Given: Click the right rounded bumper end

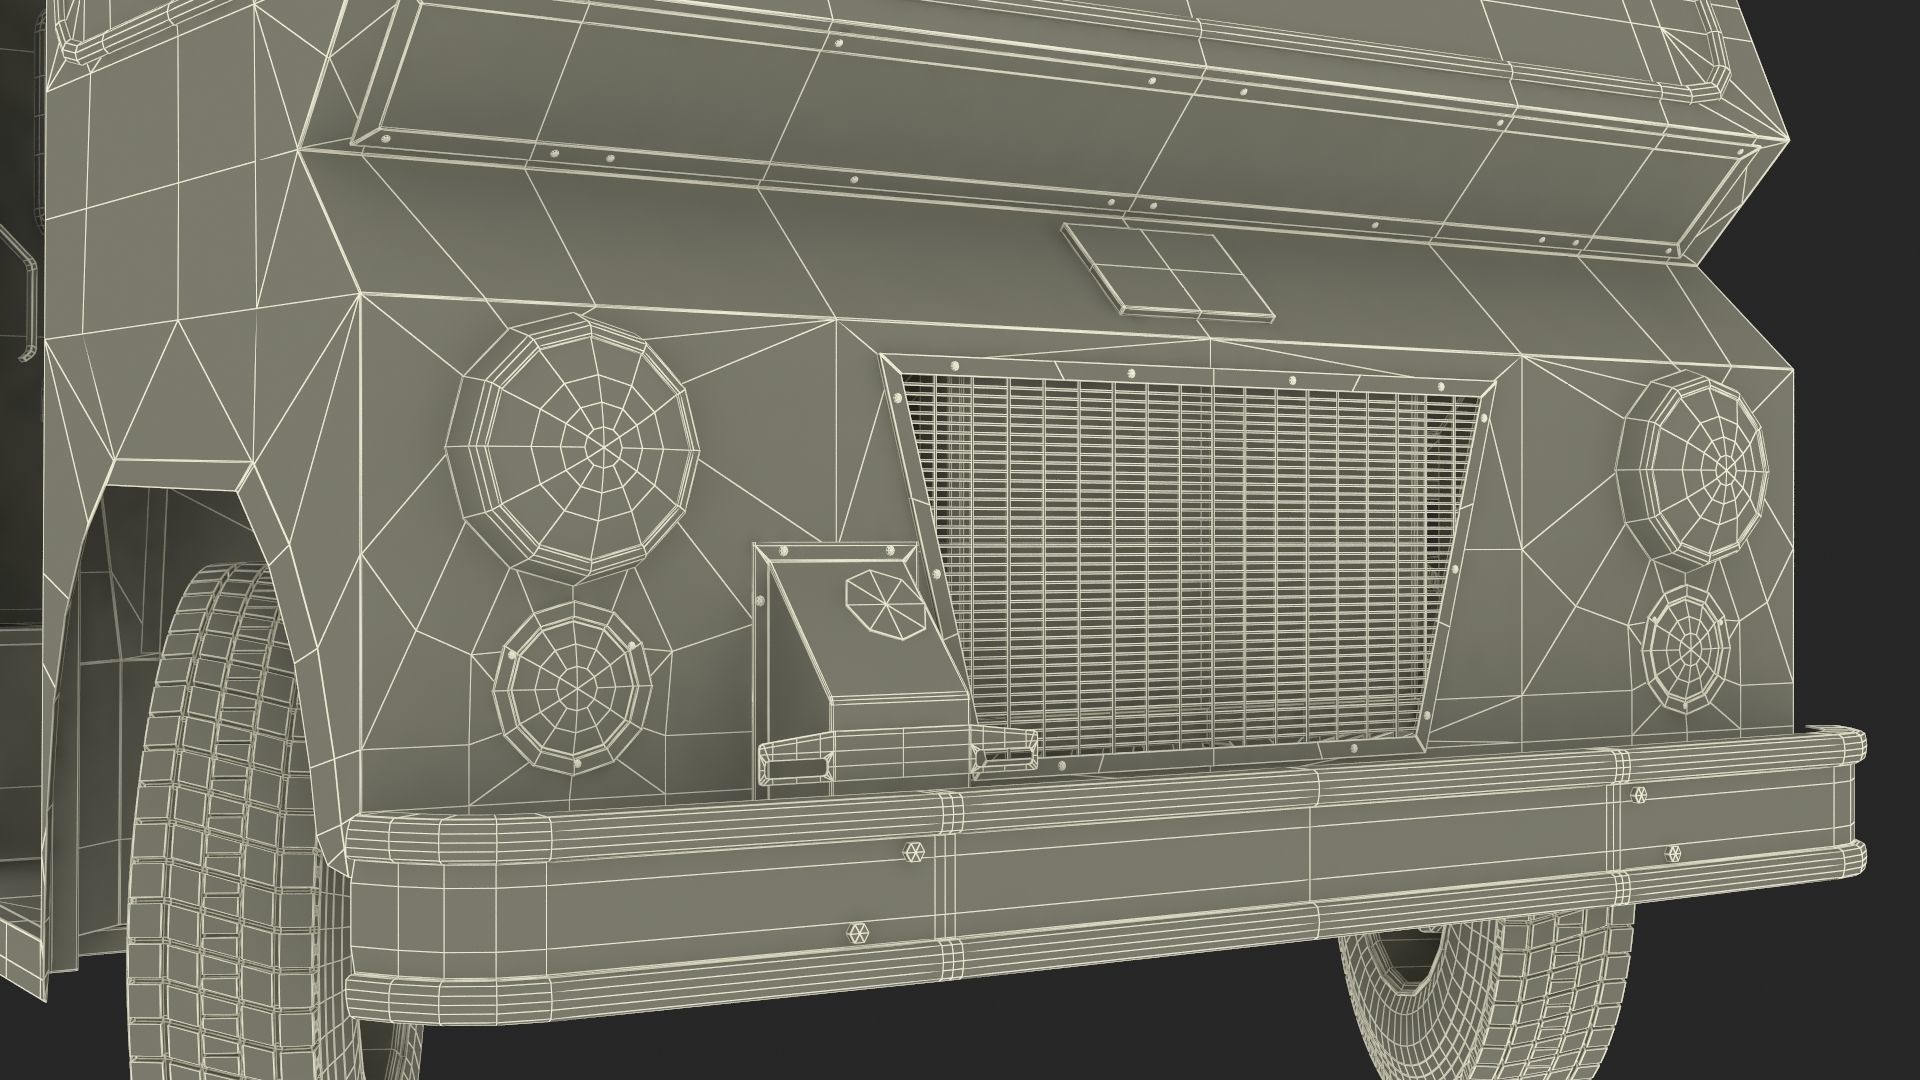Looking at the screenshot, I should 1850,800.
